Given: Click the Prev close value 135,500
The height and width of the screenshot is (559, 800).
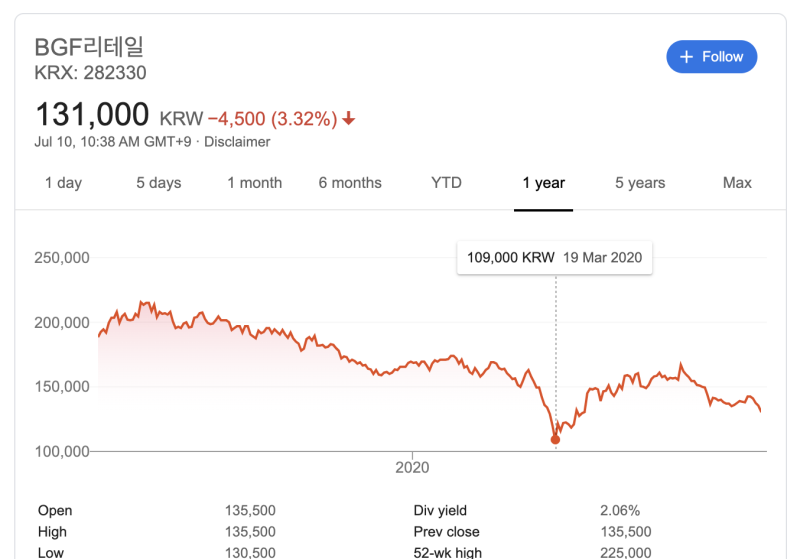Looking at the screenshot, I should pos(626,532).
